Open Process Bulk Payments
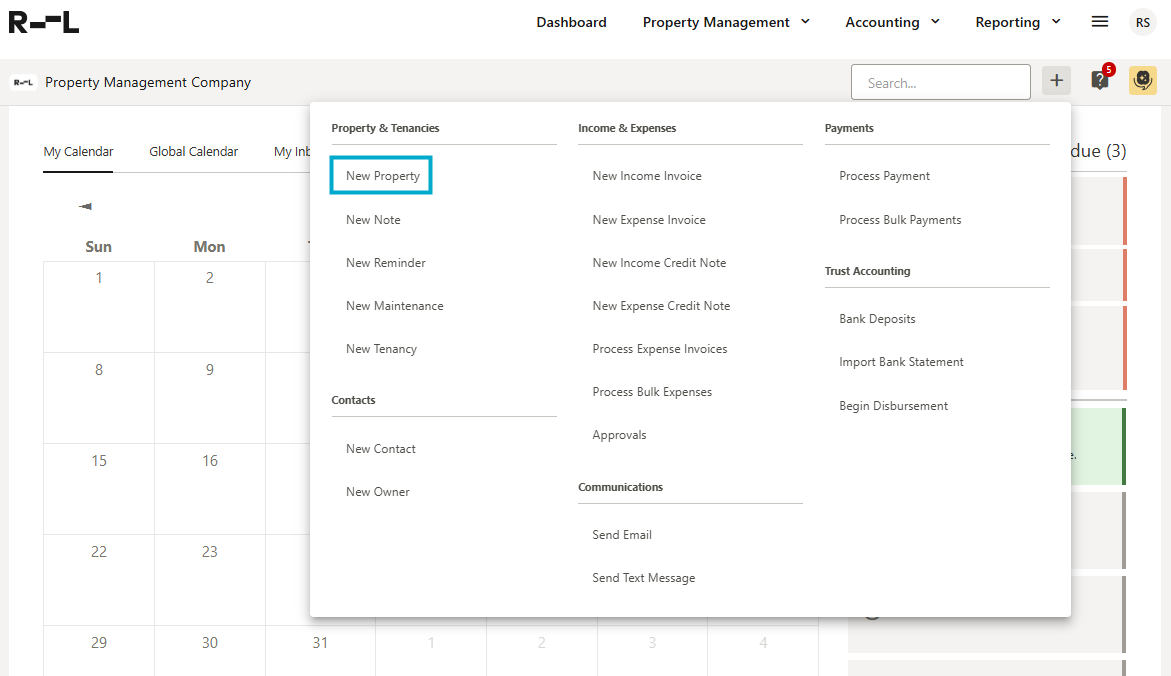The height and width of the screenshot is (676, 1171). tap(900, 220)
